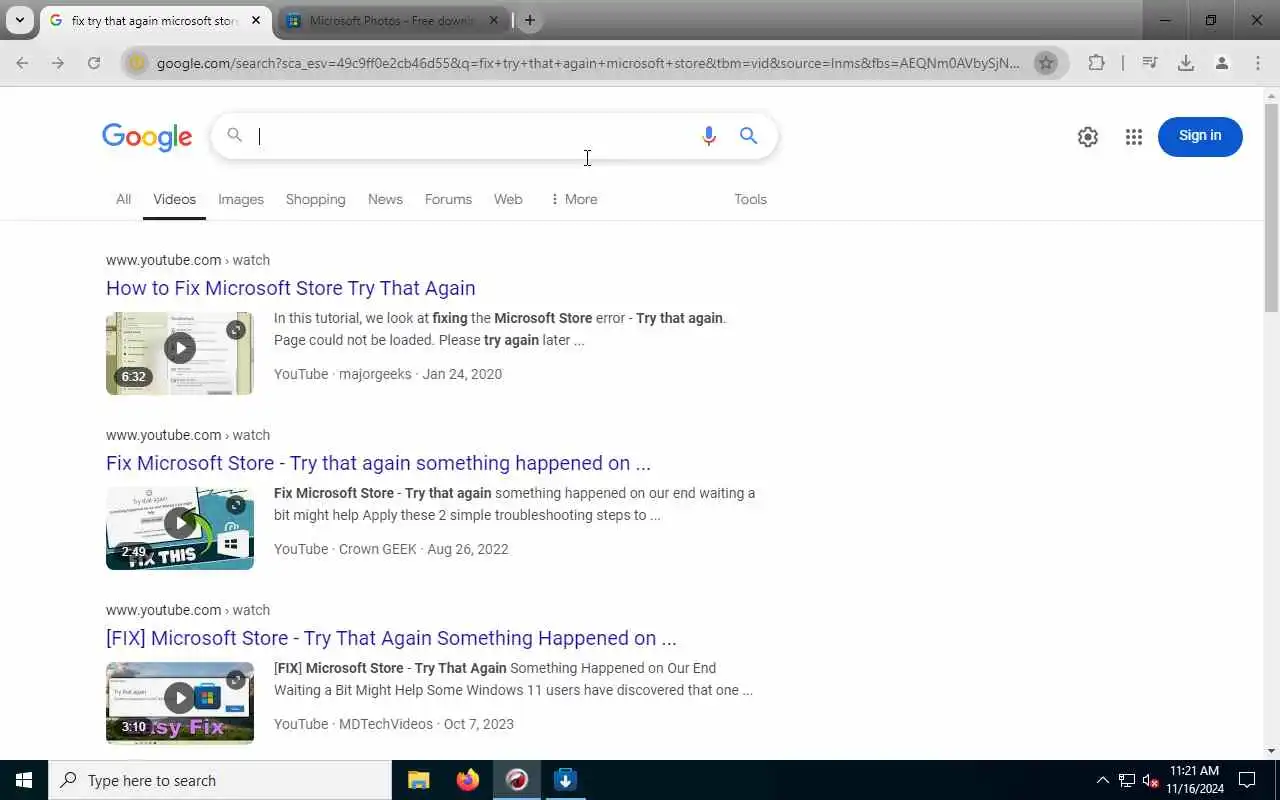The height and width of the screenshot is (800, 1280).
Task: Expand preview icon on majorgeeks thumbnail
Action: pos(236,330)
